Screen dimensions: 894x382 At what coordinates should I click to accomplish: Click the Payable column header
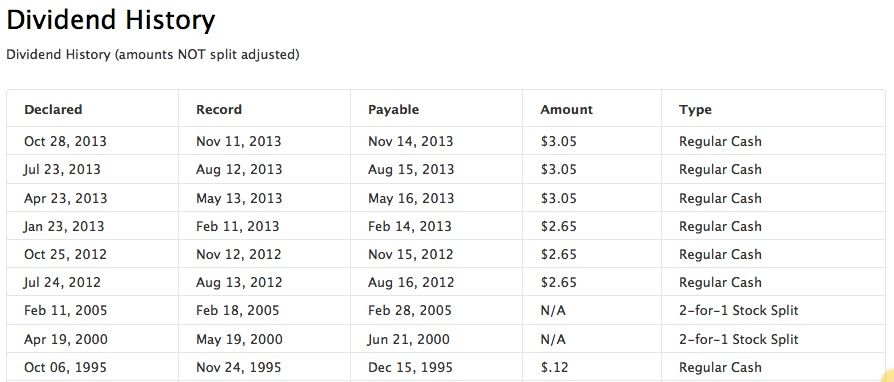[393, 109]
